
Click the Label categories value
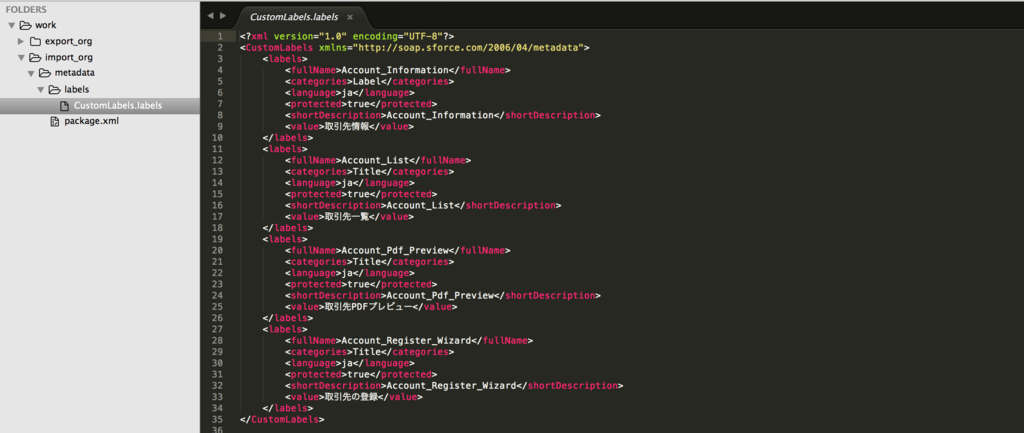368,82
